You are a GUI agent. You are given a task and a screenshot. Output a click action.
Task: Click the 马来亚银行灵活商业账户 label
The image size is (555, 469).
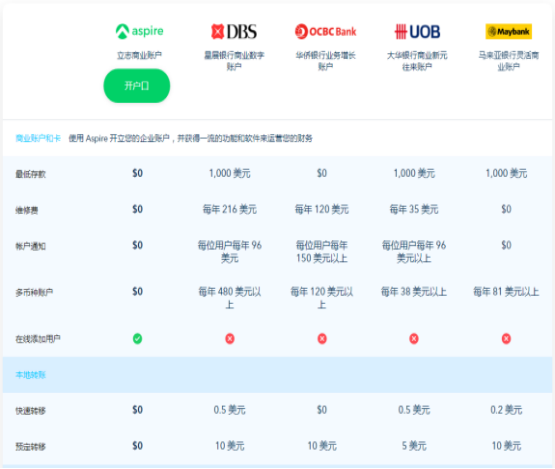click(509, 61)
